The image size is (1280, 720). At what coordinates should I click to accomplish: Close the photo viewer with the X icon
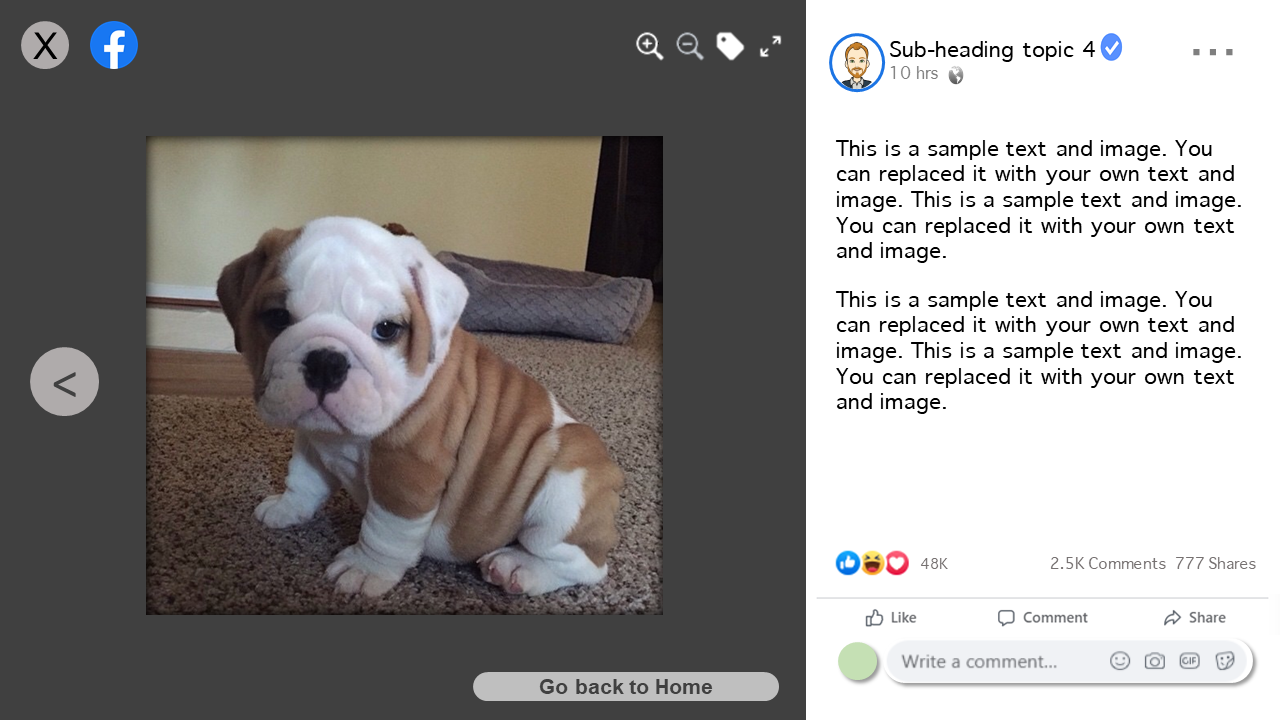point(45,45)
